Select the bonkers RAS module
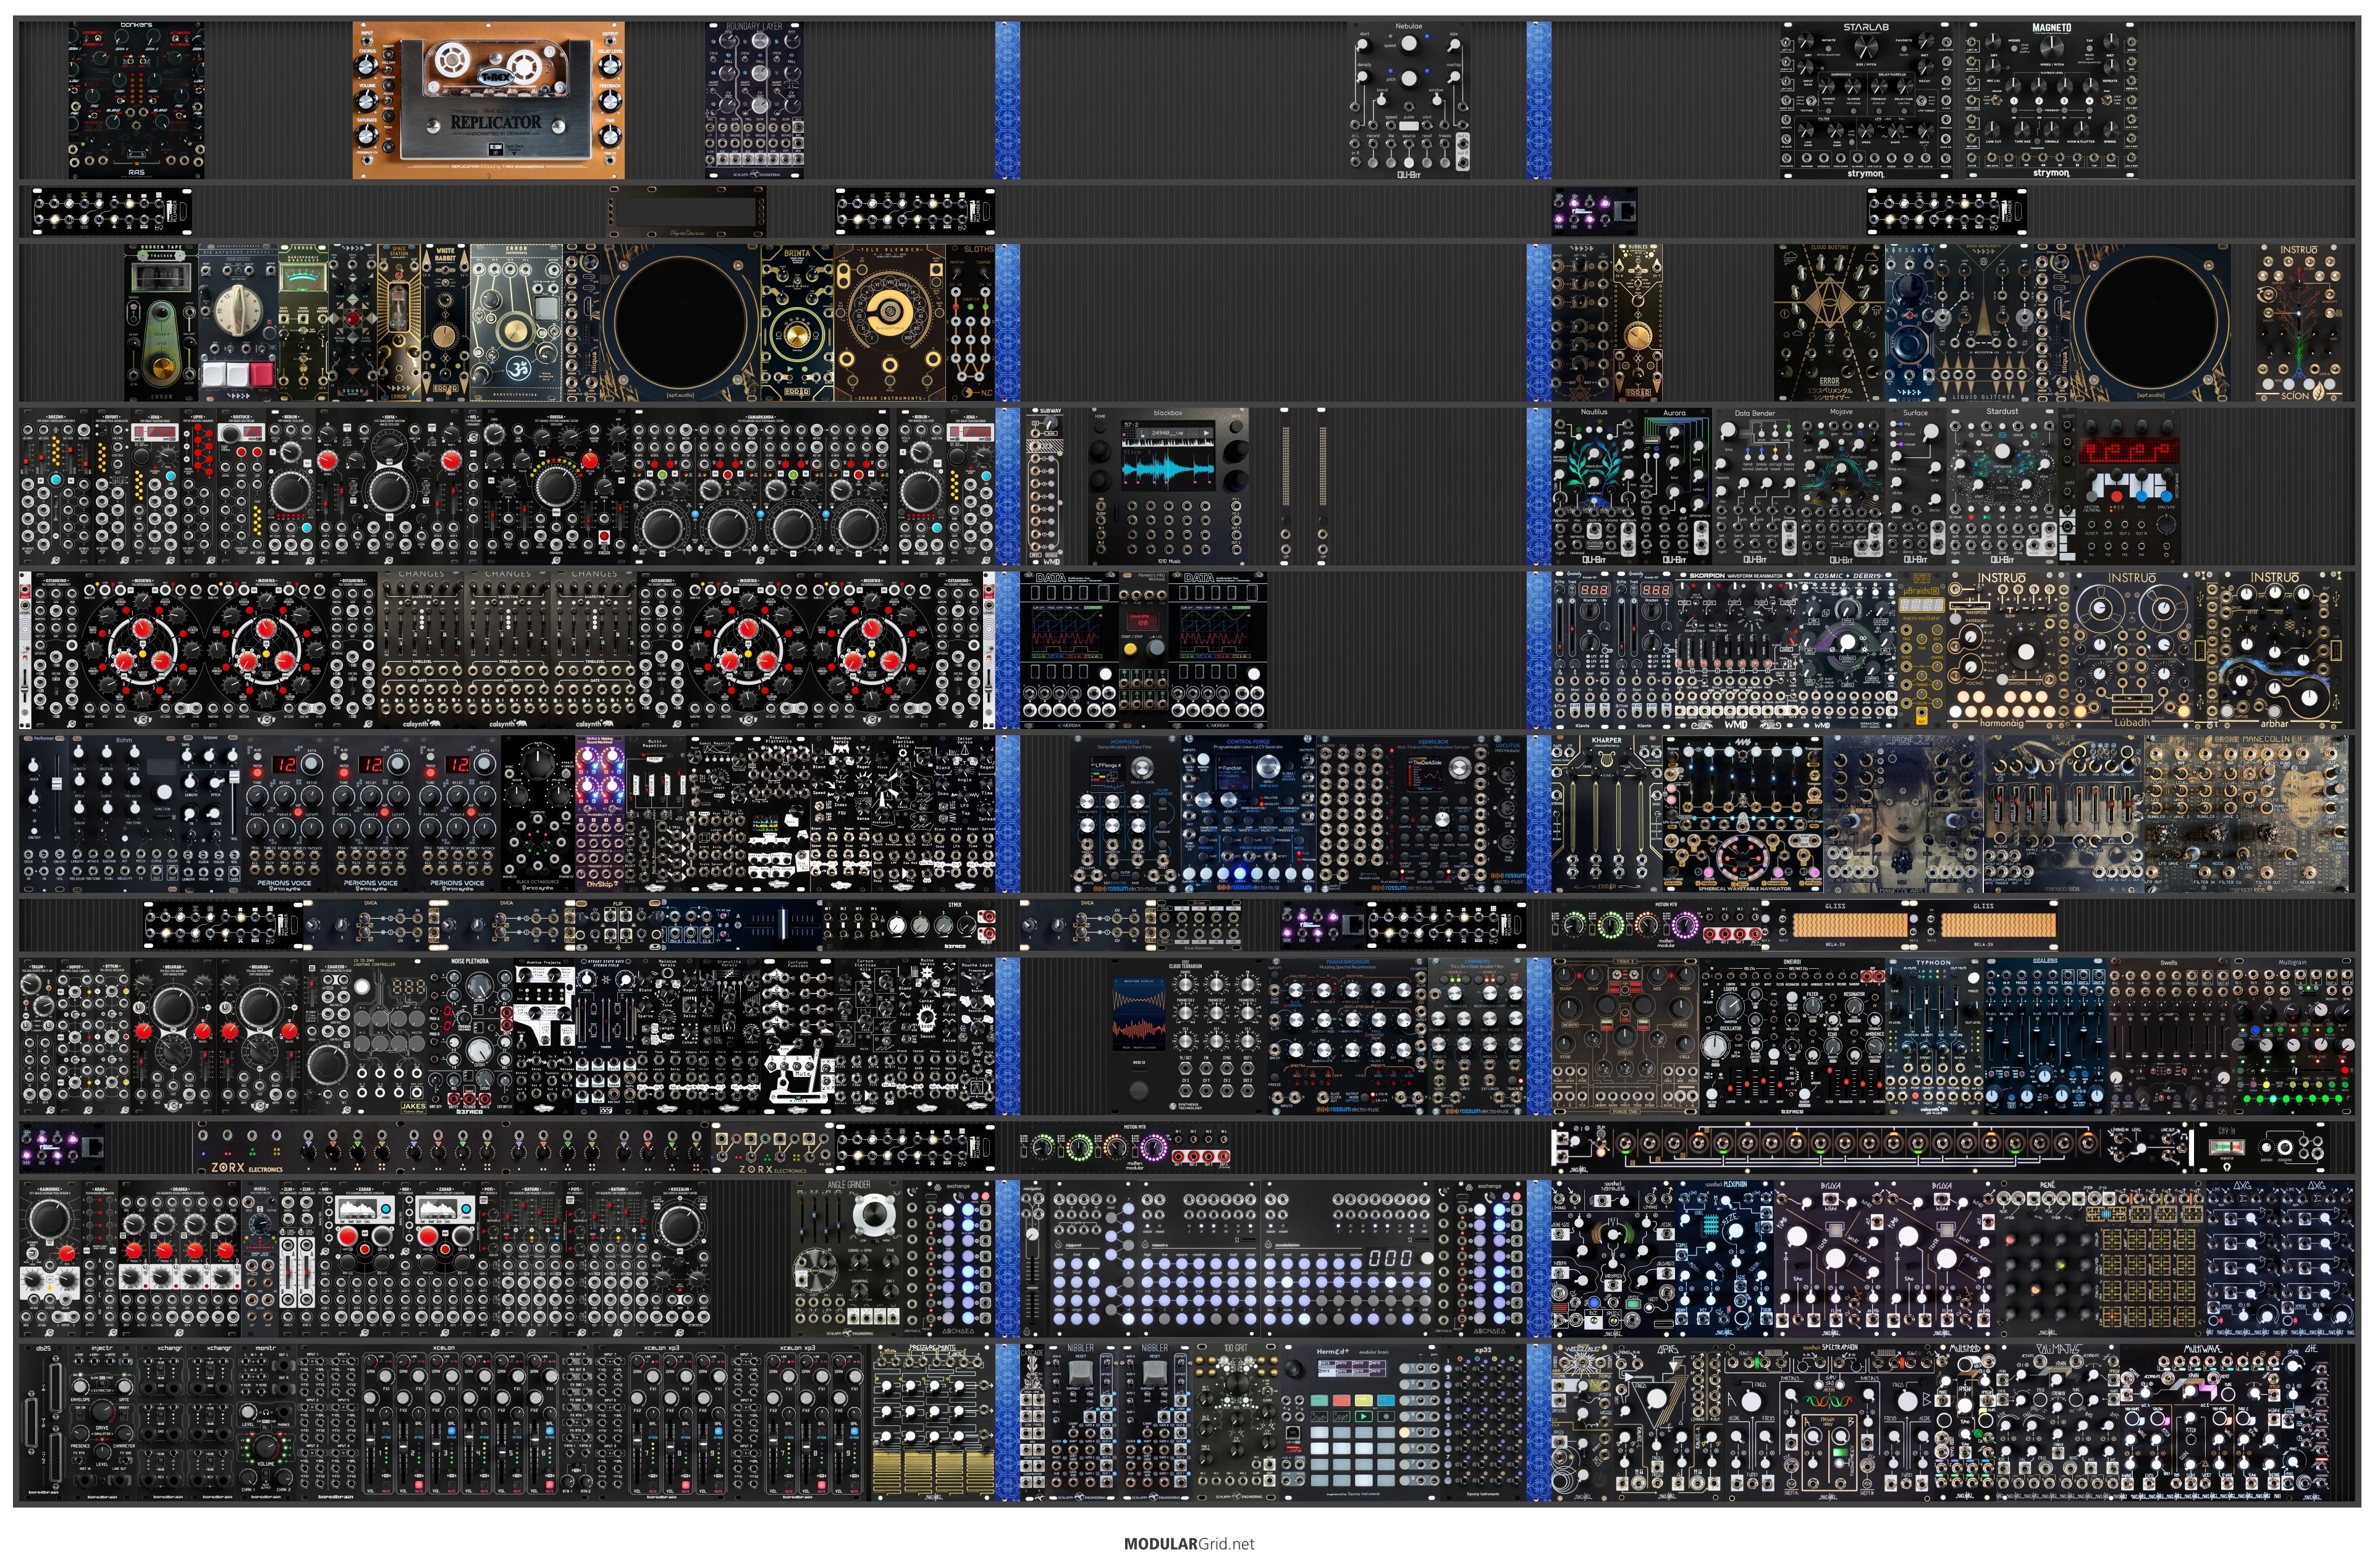 pos(136,100)
